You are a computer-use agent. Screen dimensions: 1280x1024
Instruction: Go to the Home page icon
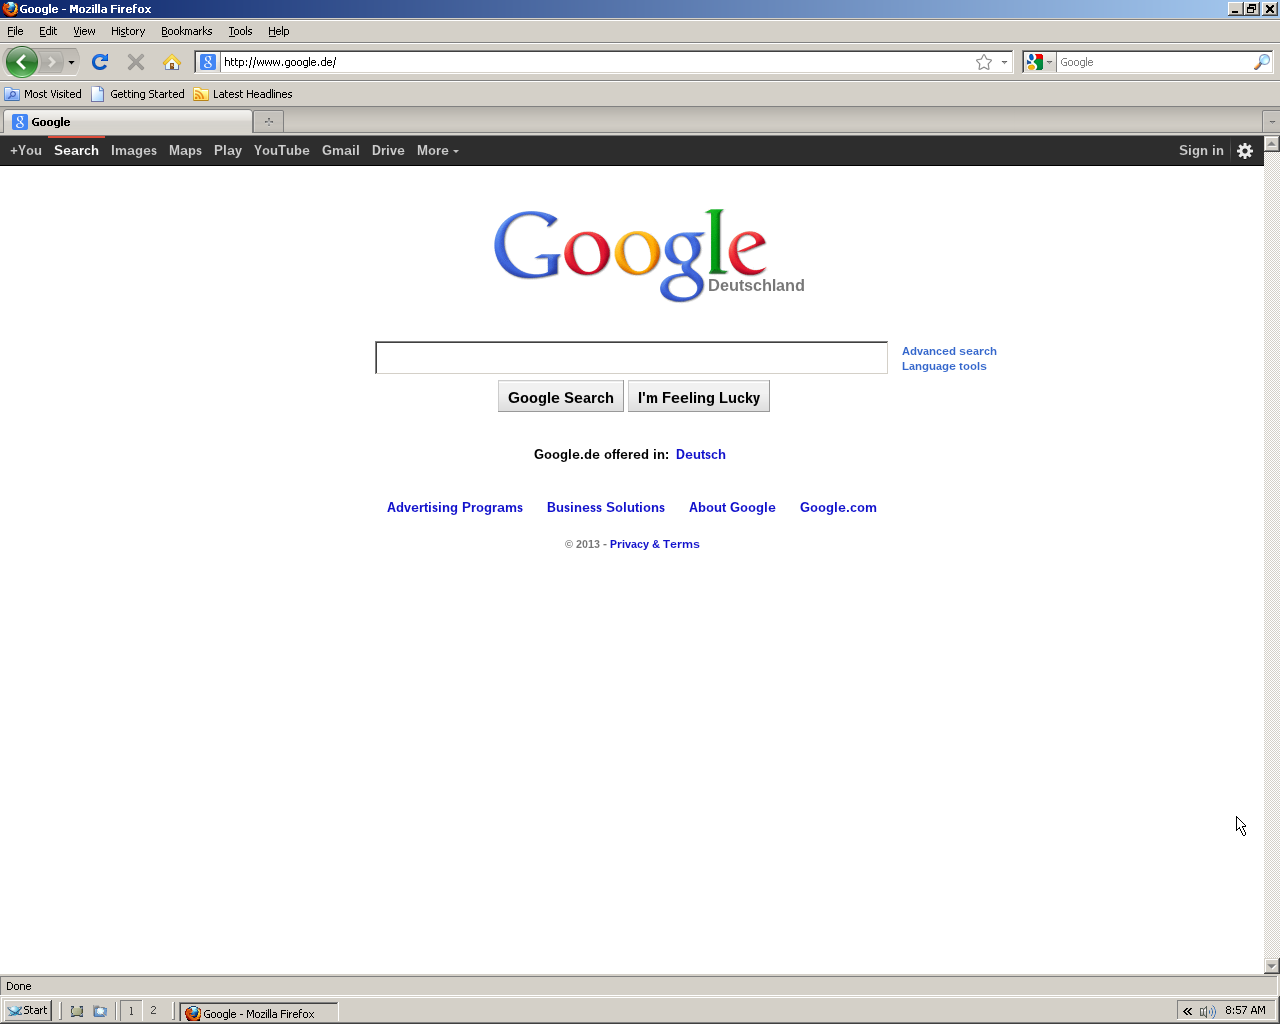tap(172, 62)
